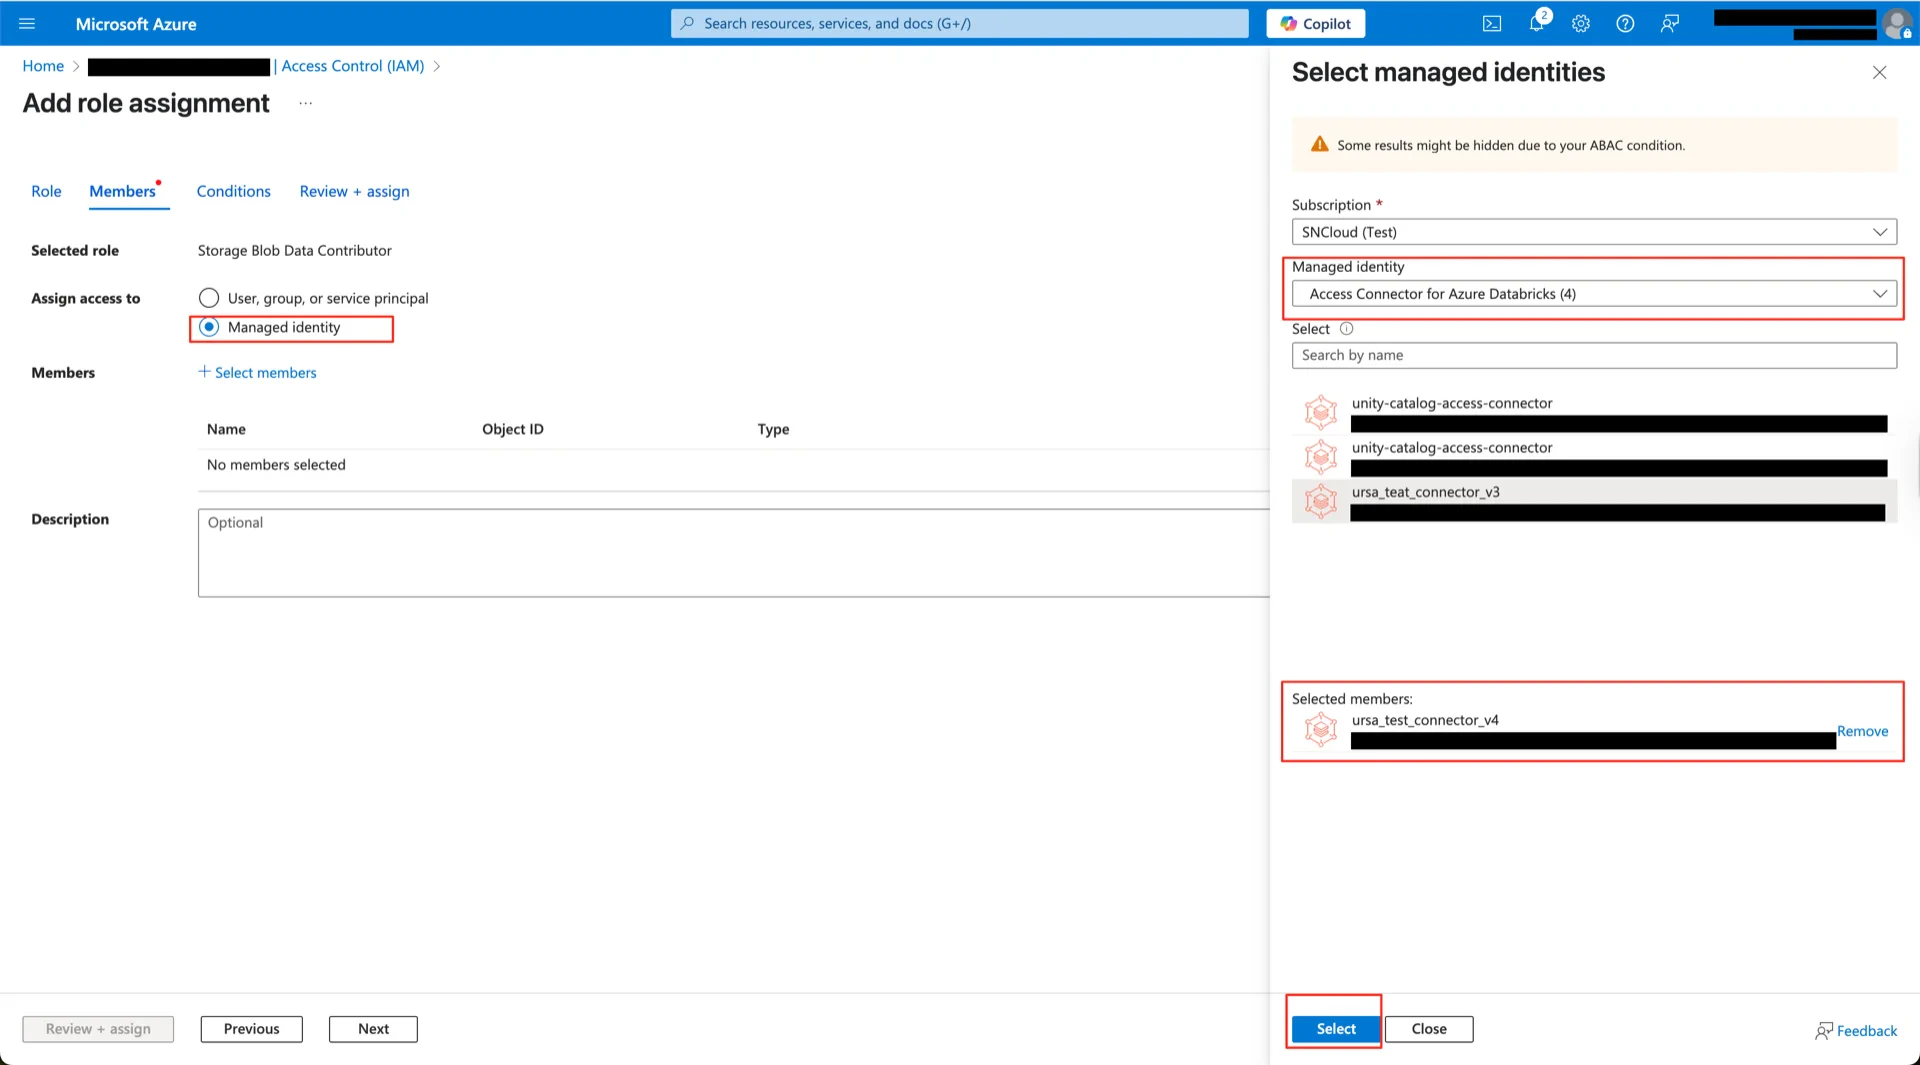Click the plus icon by Select members
Image resolution: width=1920 pixels, height=1065 pixels.
pyautogui.click(x=204, y=371)
